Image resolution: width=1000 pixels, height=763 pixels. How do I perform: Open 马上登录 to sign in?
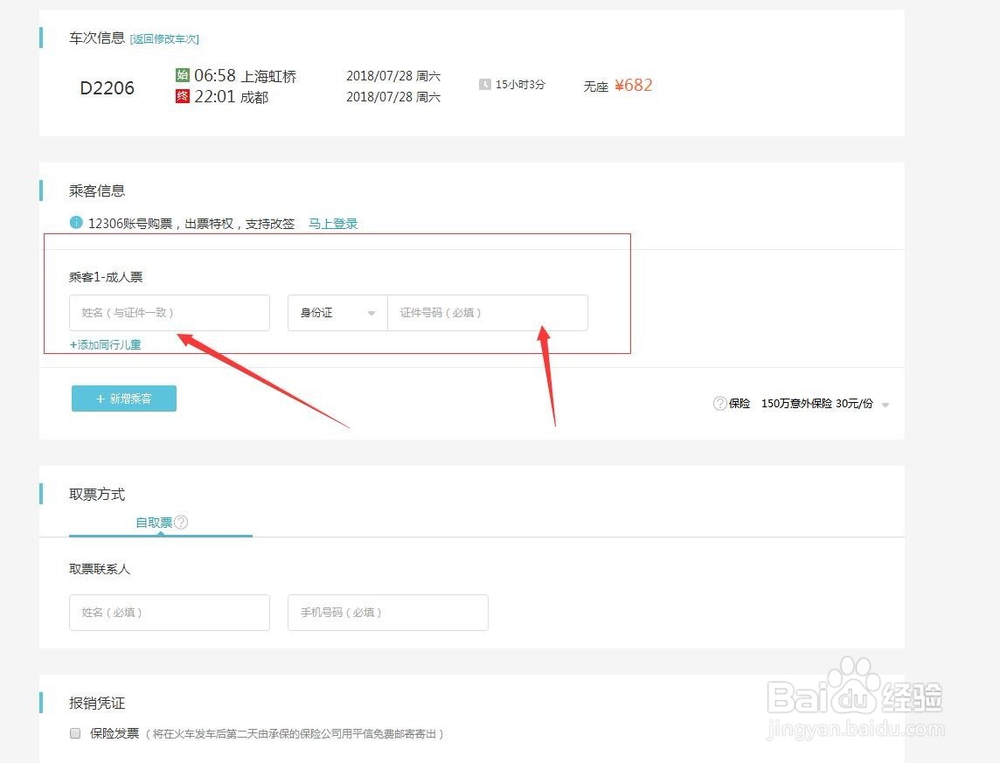(333, 224)
